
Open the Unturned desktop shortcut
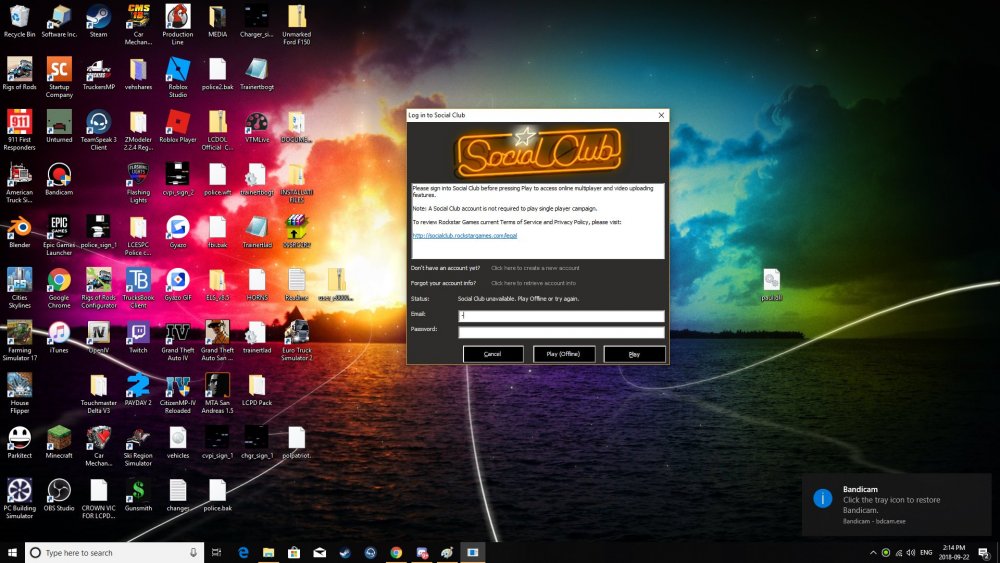point(59,126)
